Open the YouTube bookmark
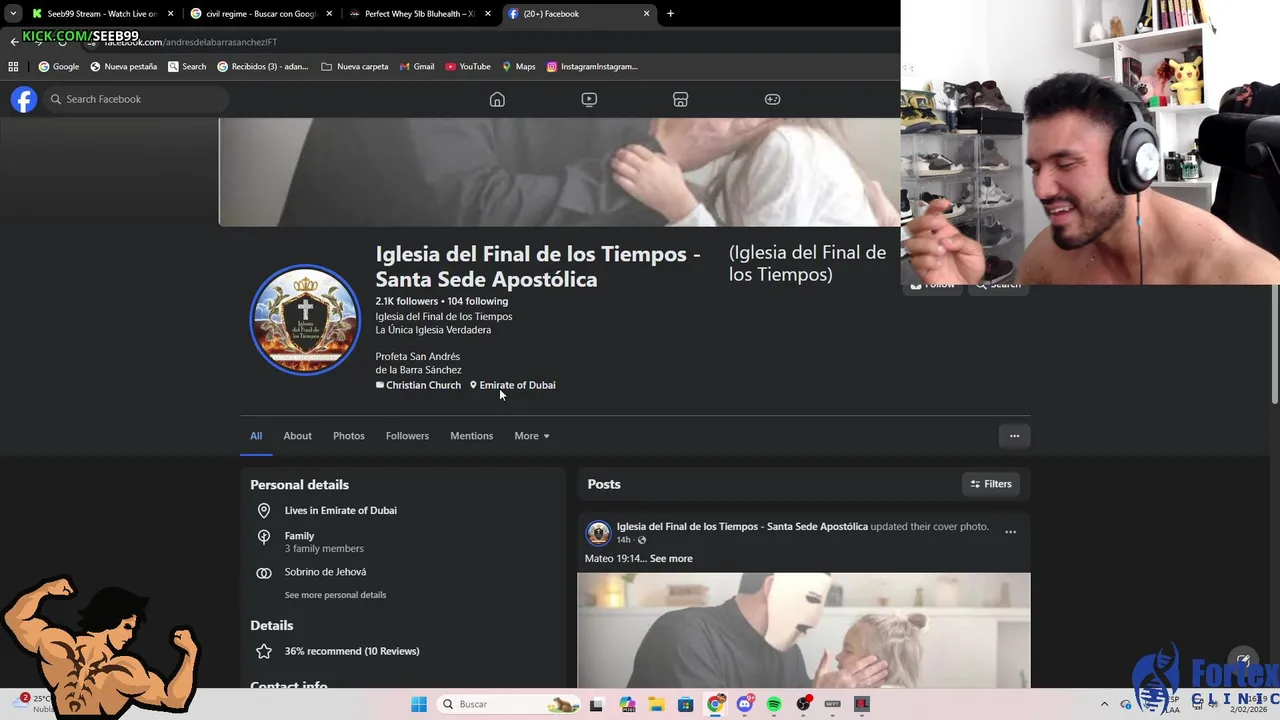This screenshot has width=1280, height=720. pyautogui.click(x=468, y=67)
